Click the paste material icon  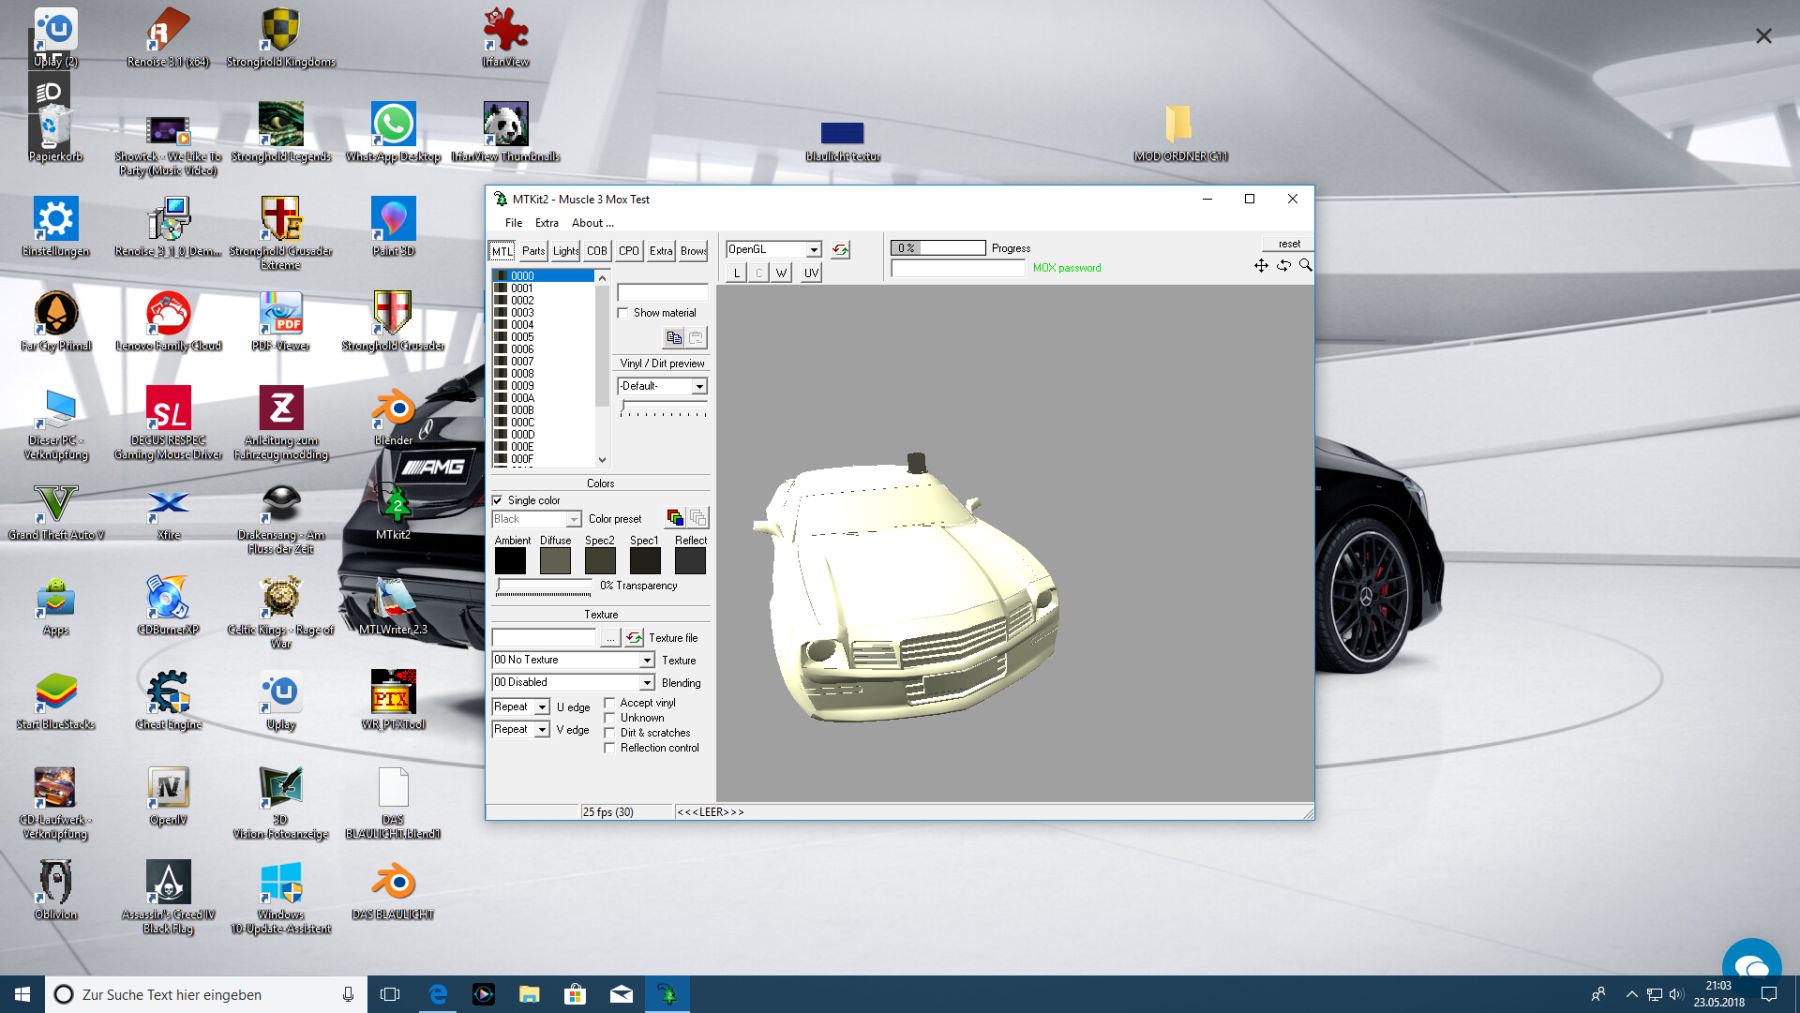pyautogui.click(x=697, y=338)
